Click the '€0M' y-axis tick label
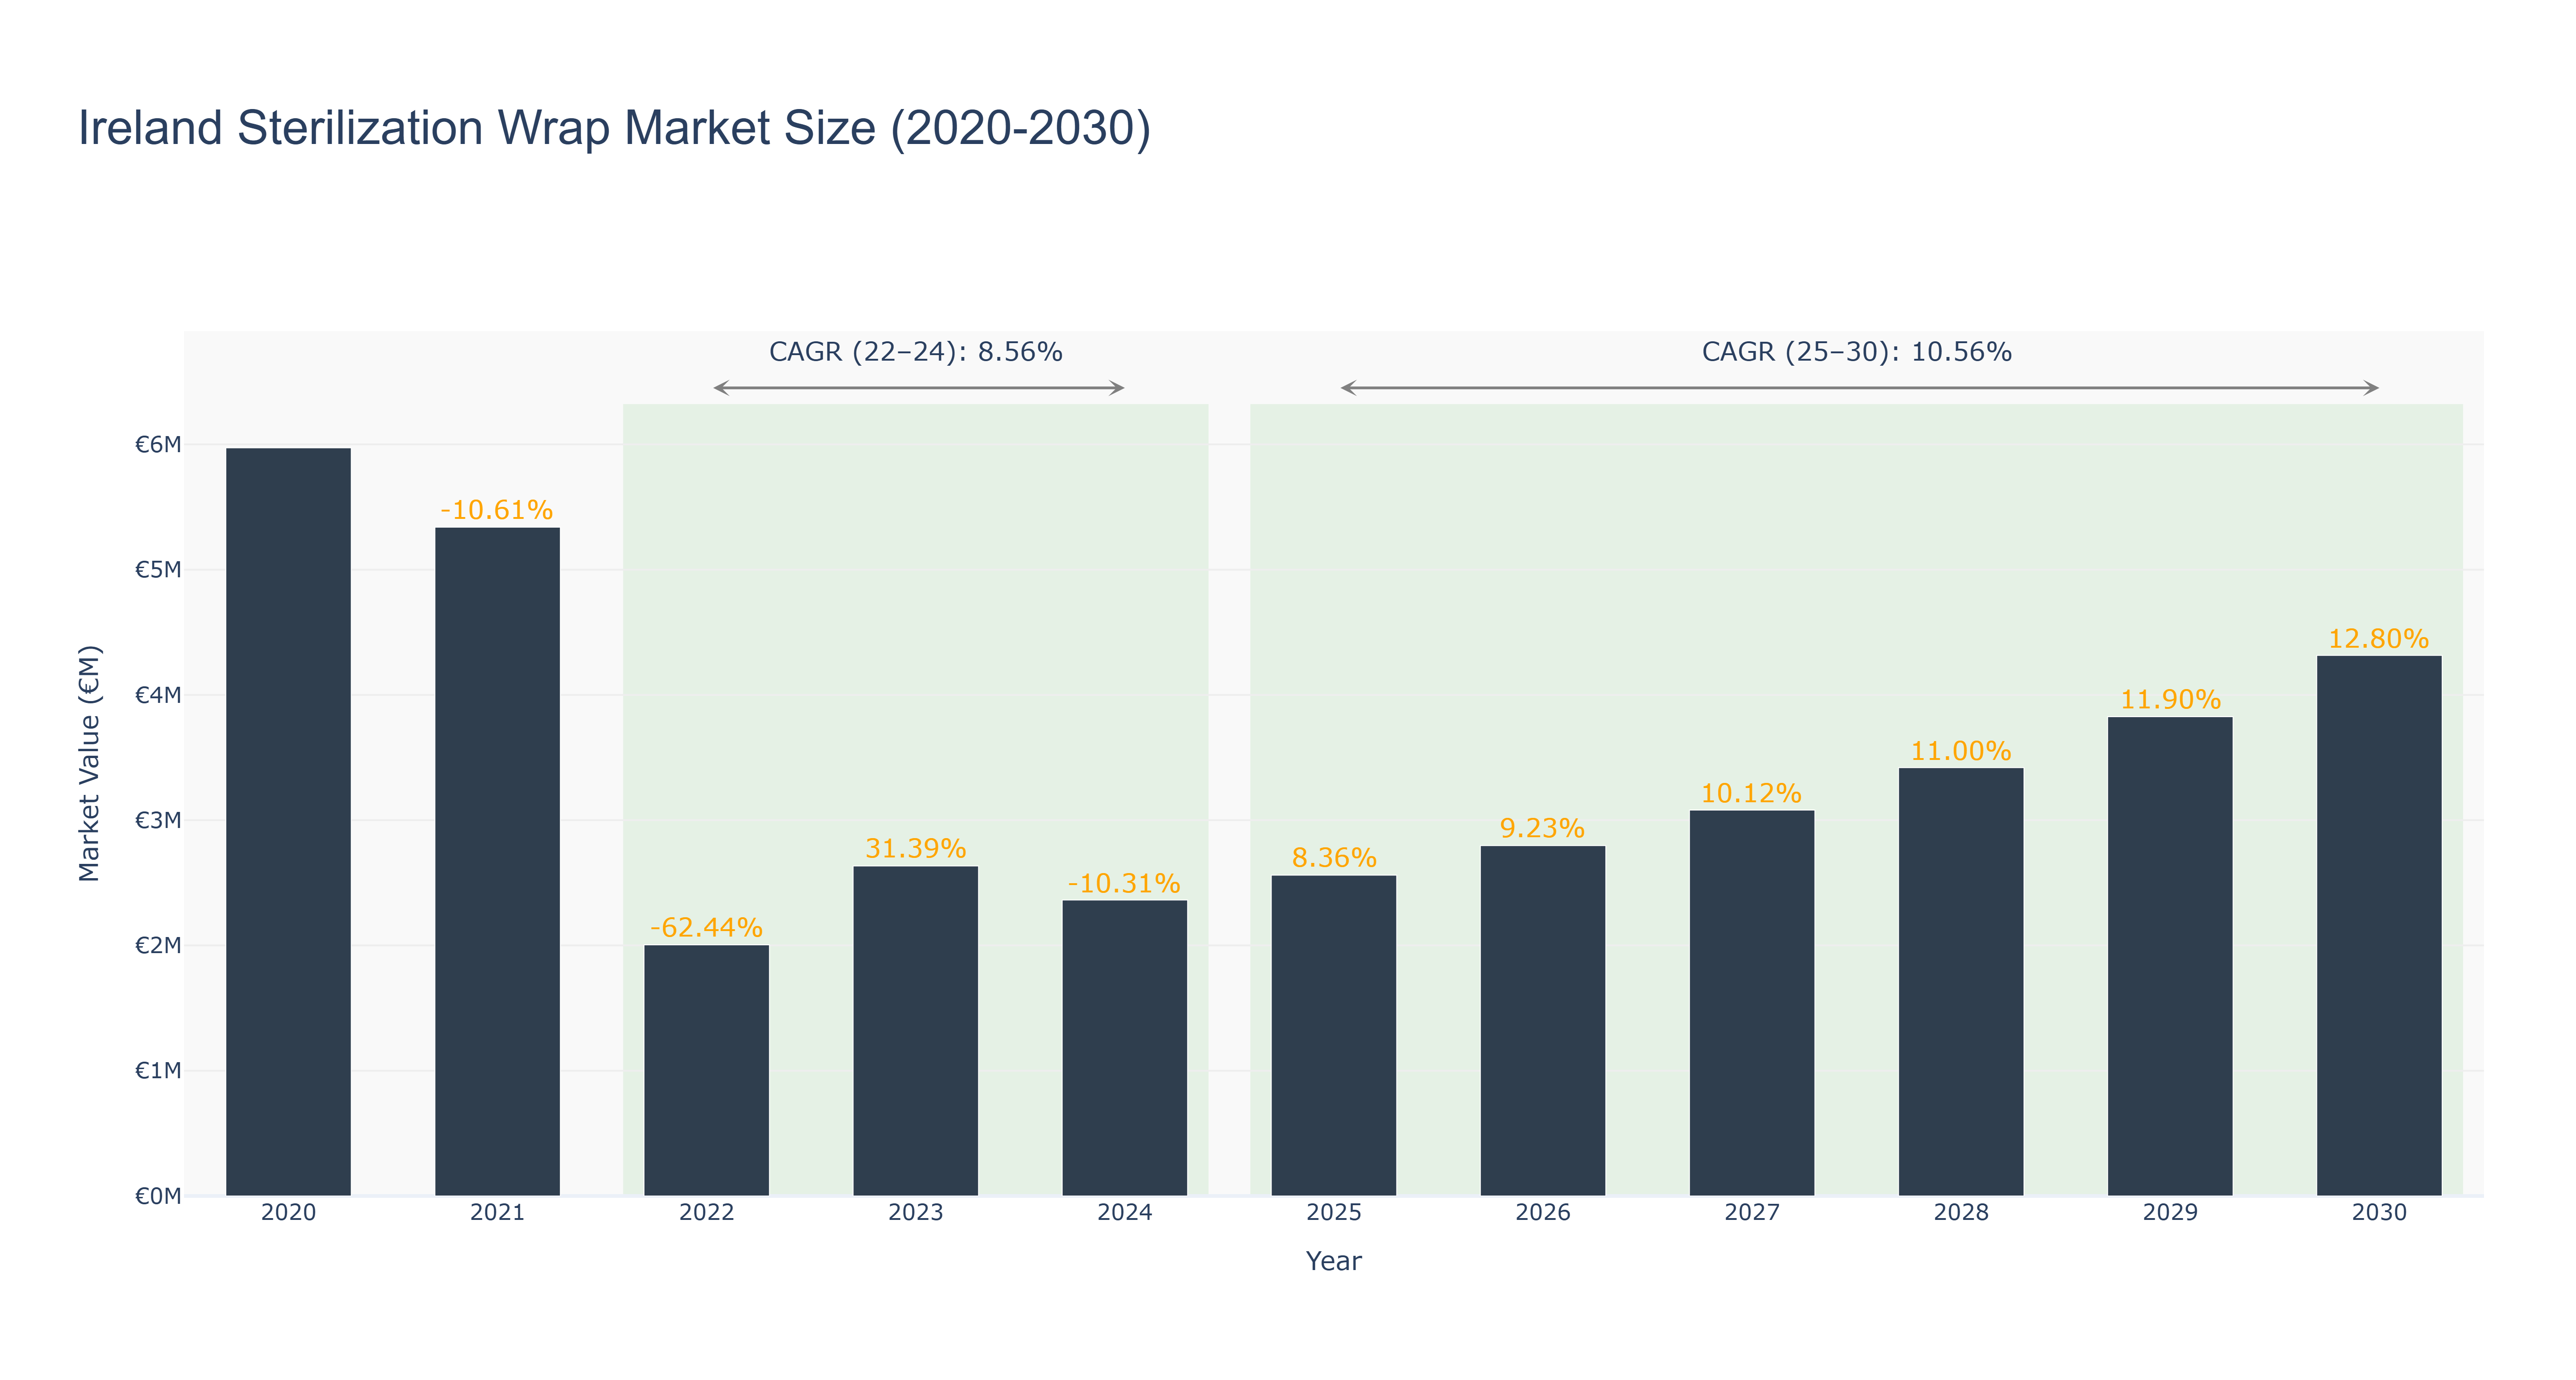This screenshot has height=1380, width=2576. (x=158, y=1196)
